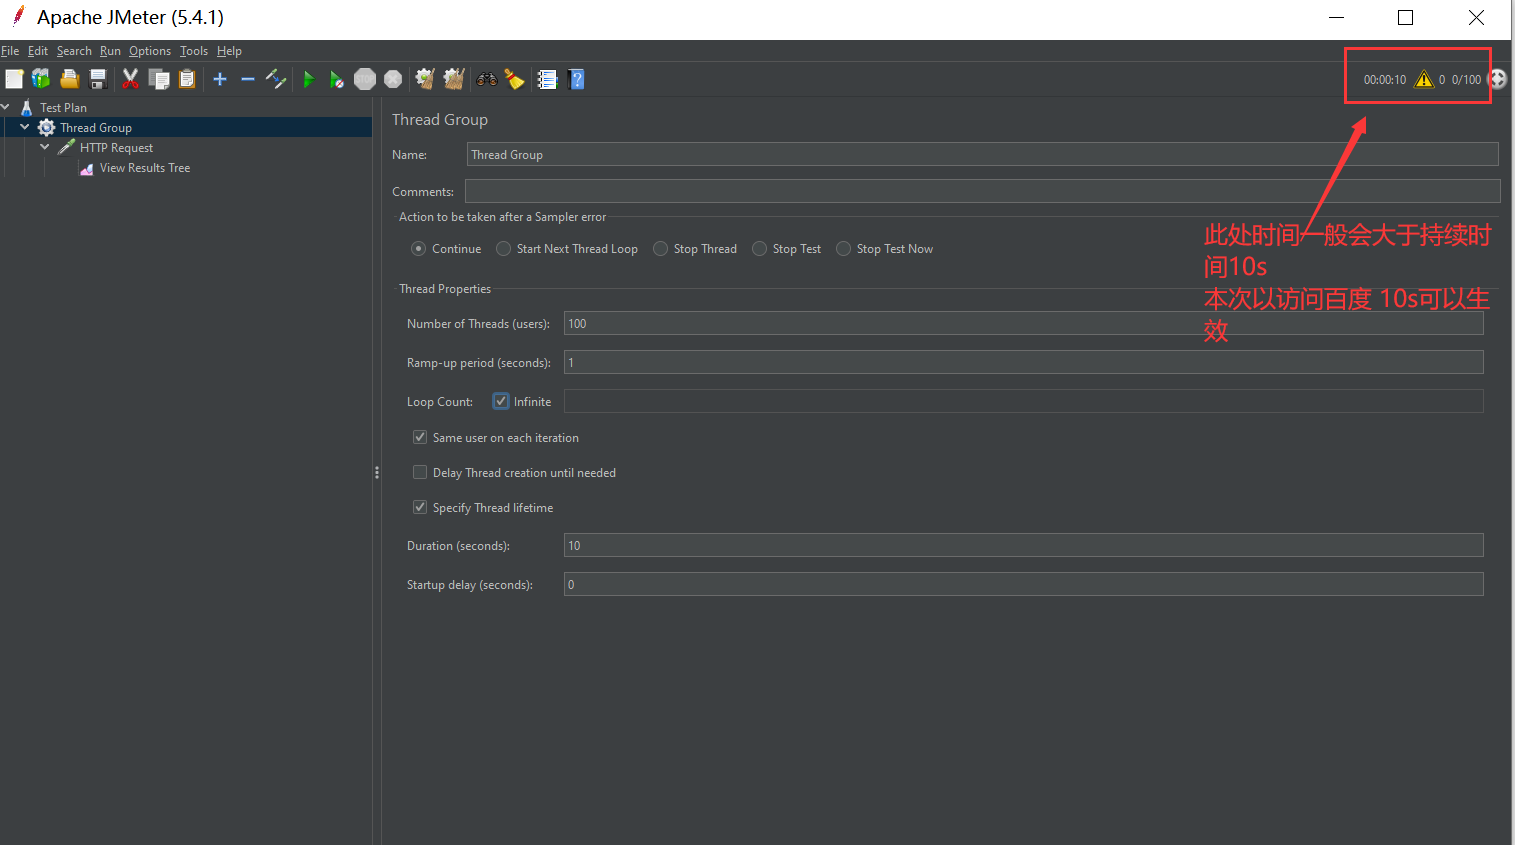1515x845 pixels.
Task: Open the Templates toolbar icon
Action: pyautogui.click(x=41, y=79)
